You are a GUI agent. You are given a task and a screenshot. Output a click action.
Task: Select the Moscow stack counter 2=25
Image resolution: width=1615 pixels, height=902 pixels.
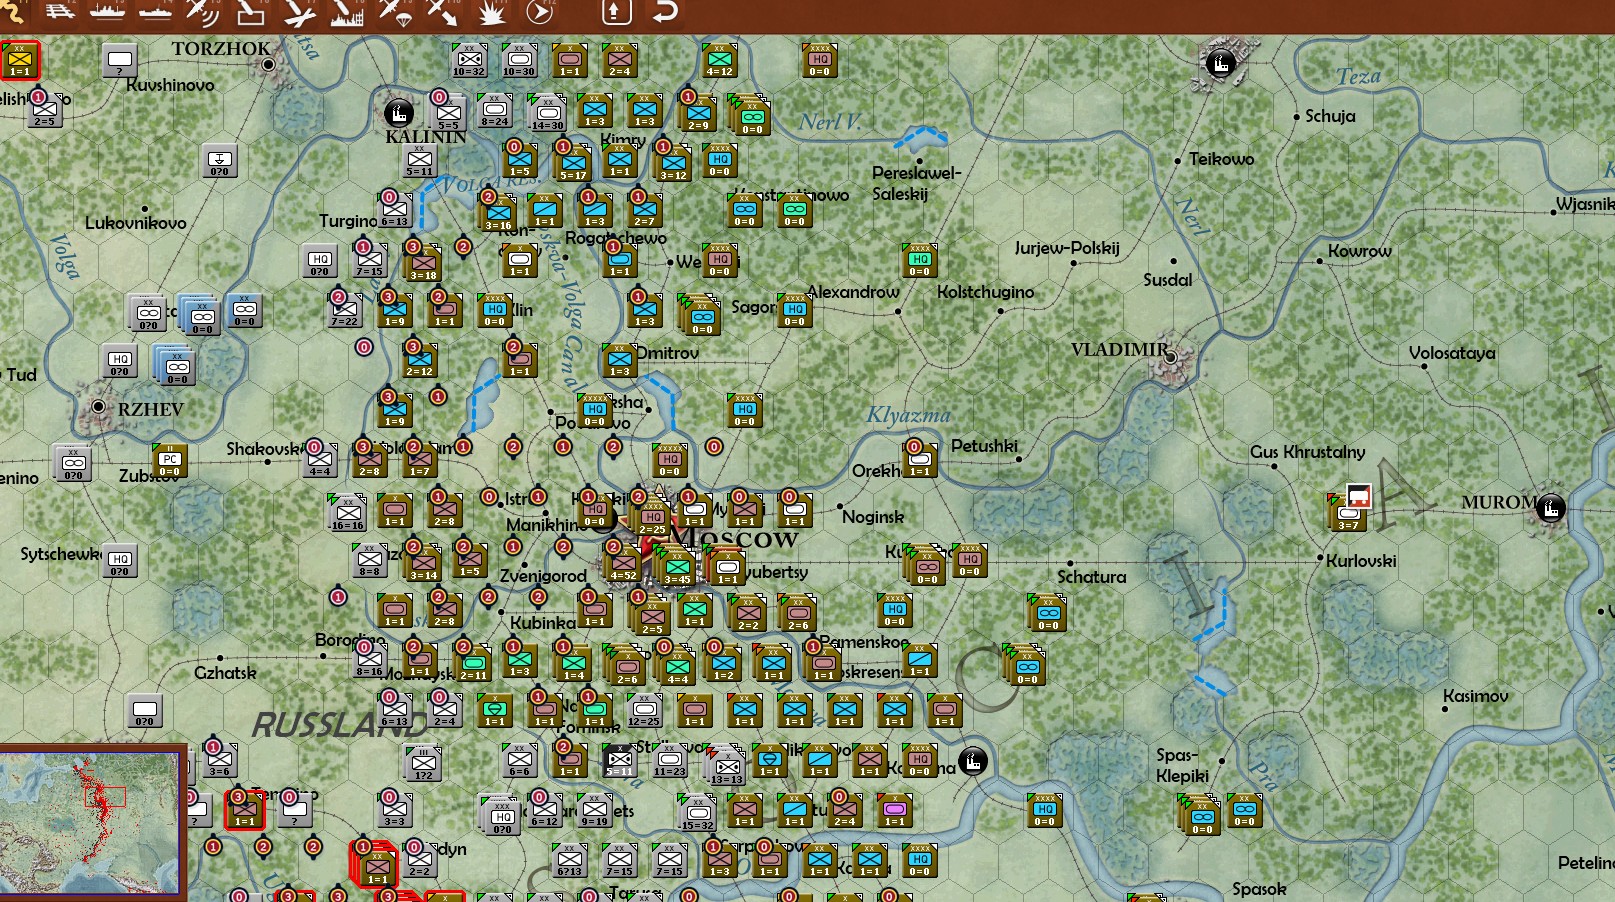652,519
